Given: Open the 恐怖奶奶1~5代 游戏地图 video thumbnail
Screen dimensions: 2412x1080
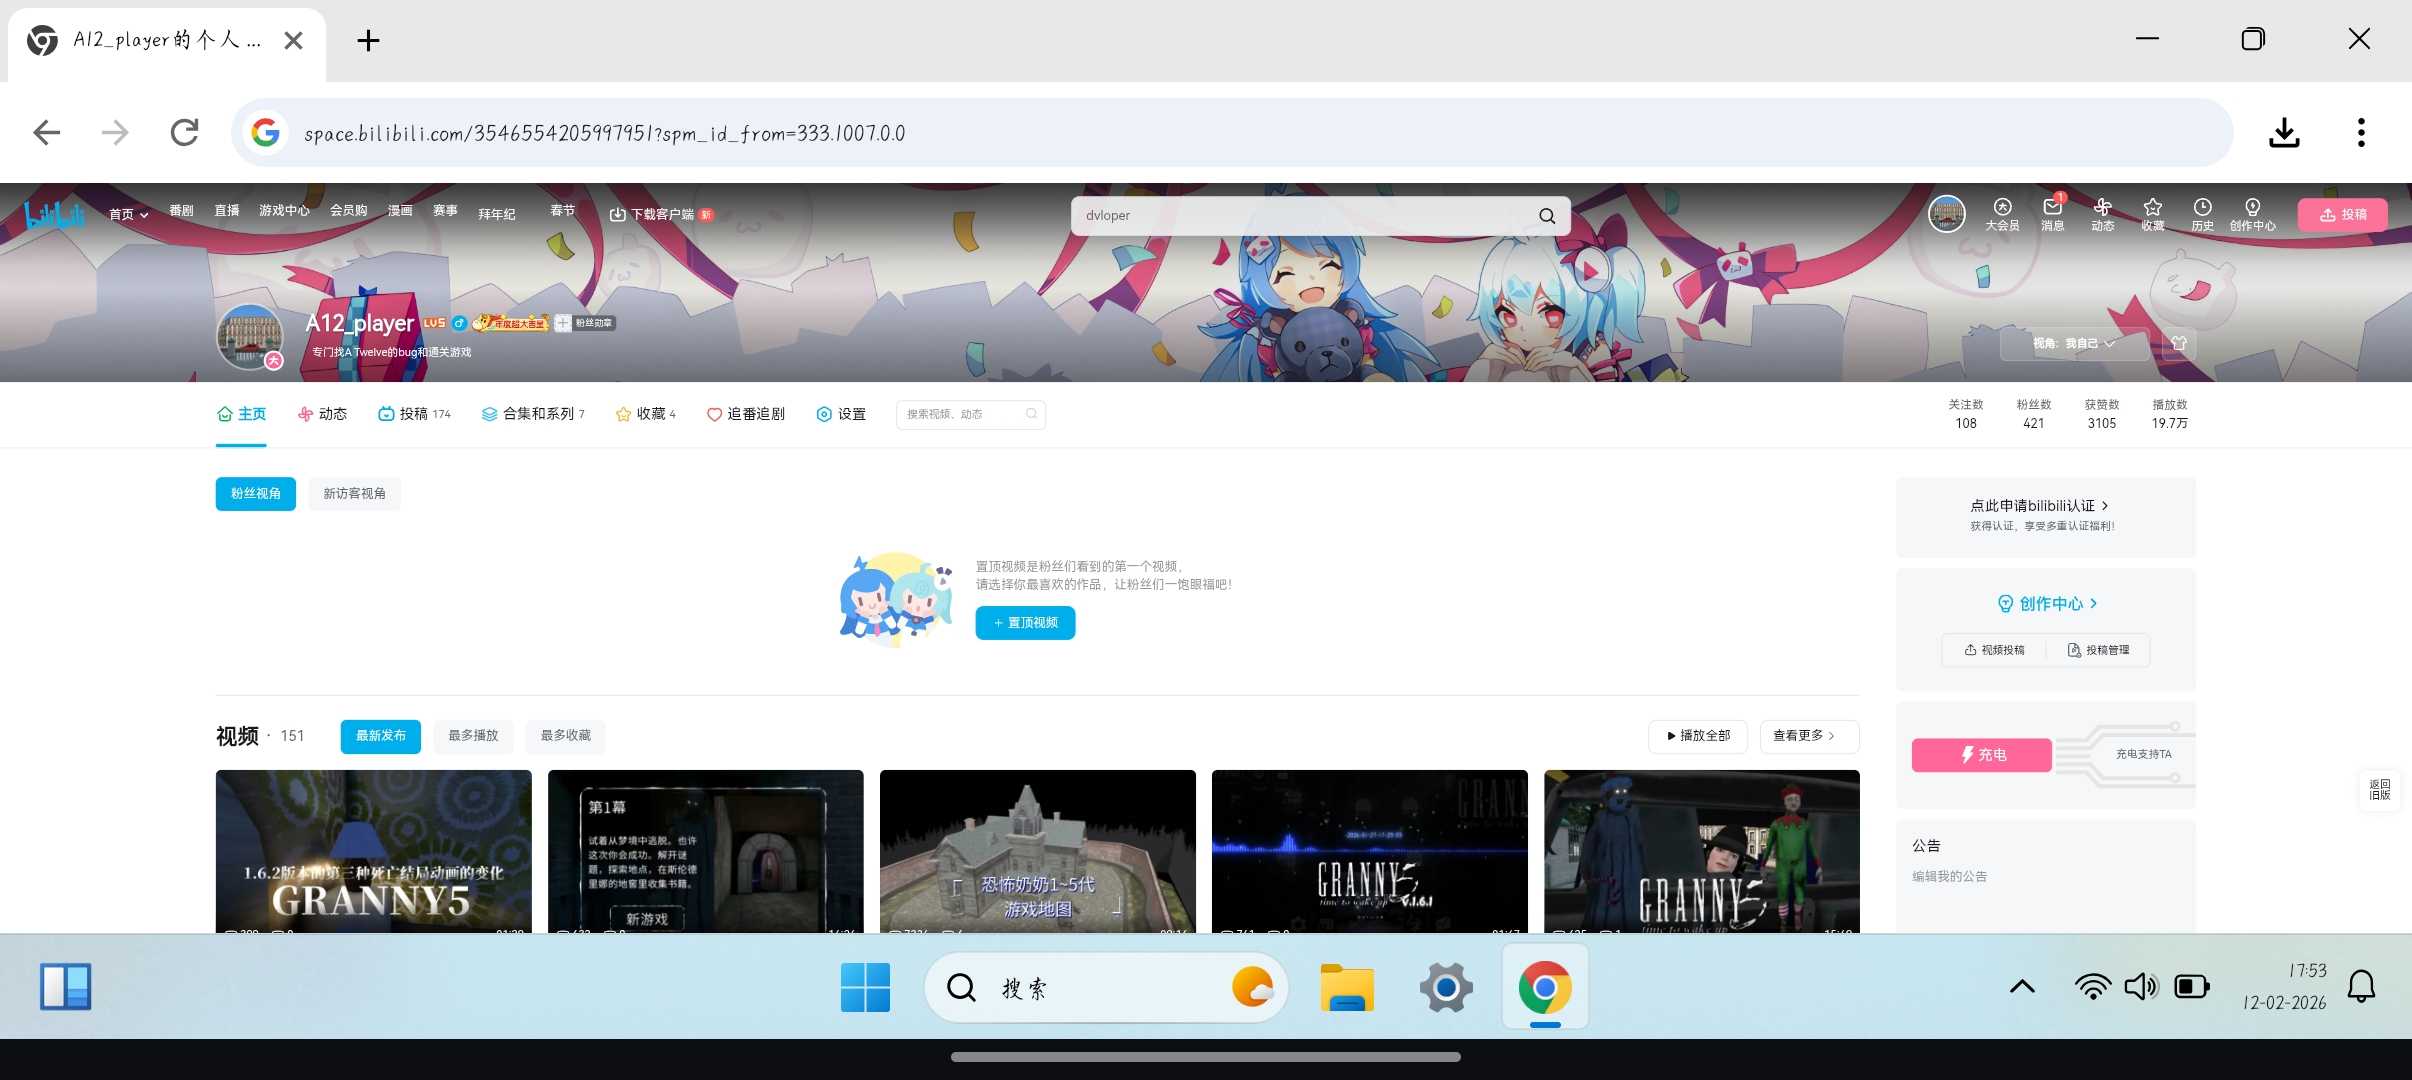Looking at the screenshot, I should [x=1037, y=851].
